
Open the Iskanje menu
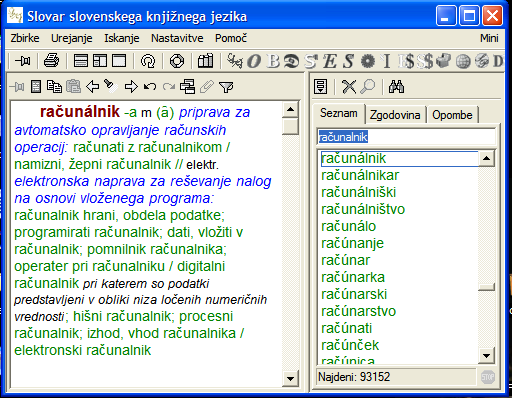pyautogui.click(x=122, y=38)
